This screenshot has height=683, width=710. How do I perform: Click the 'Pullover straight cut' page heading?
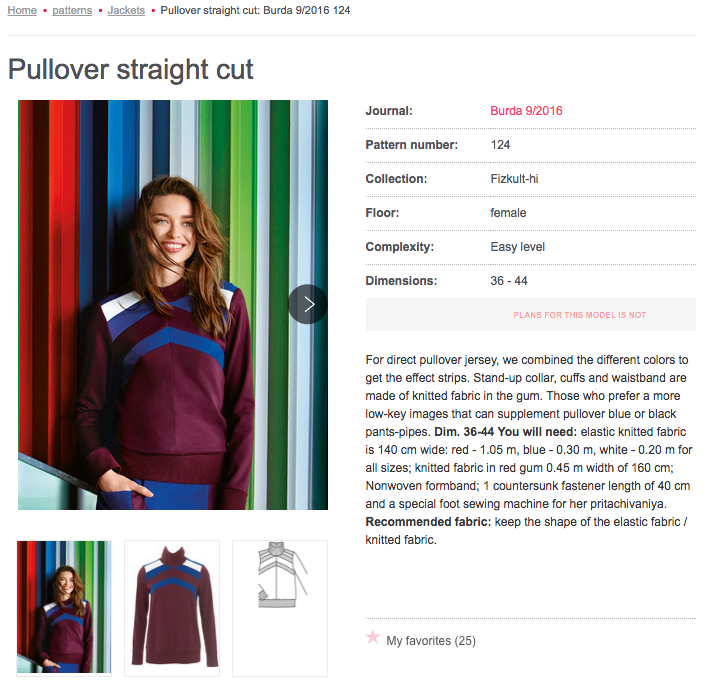pos(131,69)
